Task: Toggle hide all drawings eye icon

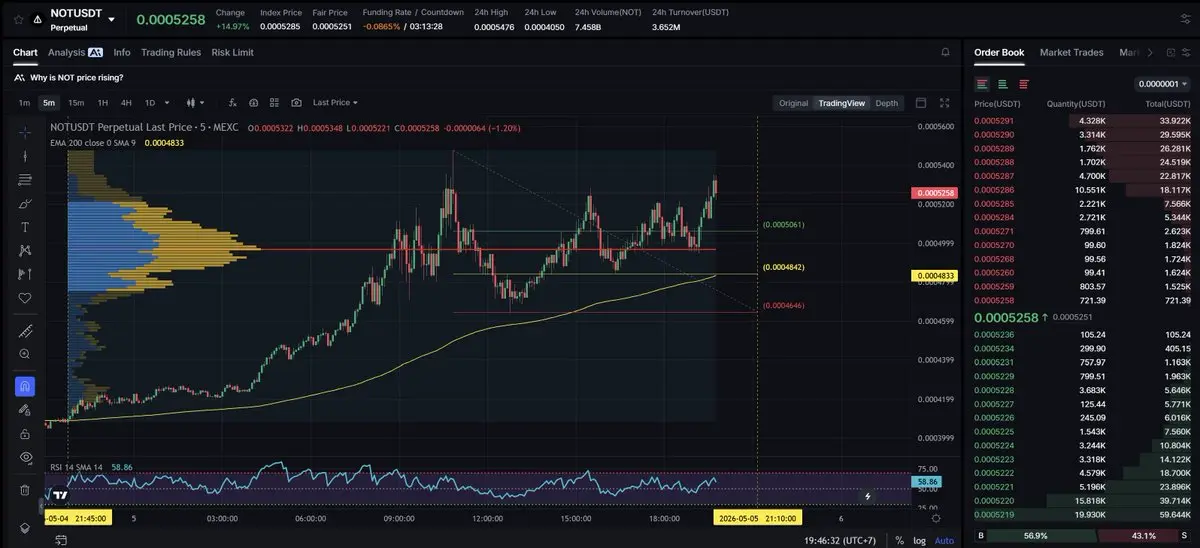Action: (25, 457)
